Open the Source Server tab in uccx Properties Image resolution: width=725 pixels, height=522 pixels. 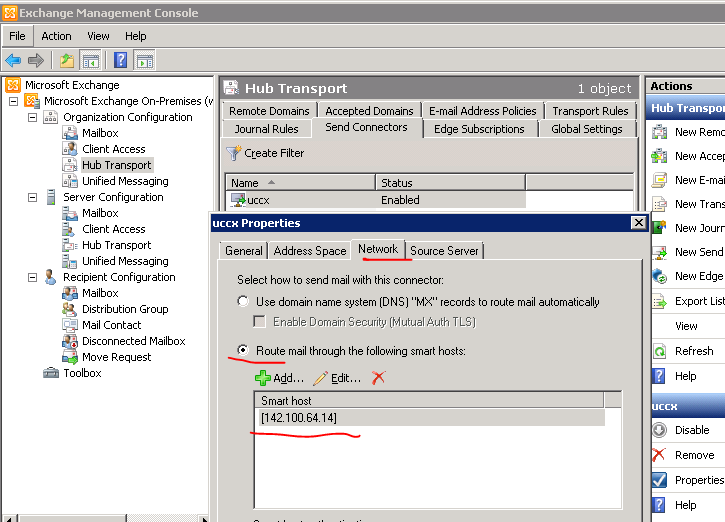click(444, 251)
